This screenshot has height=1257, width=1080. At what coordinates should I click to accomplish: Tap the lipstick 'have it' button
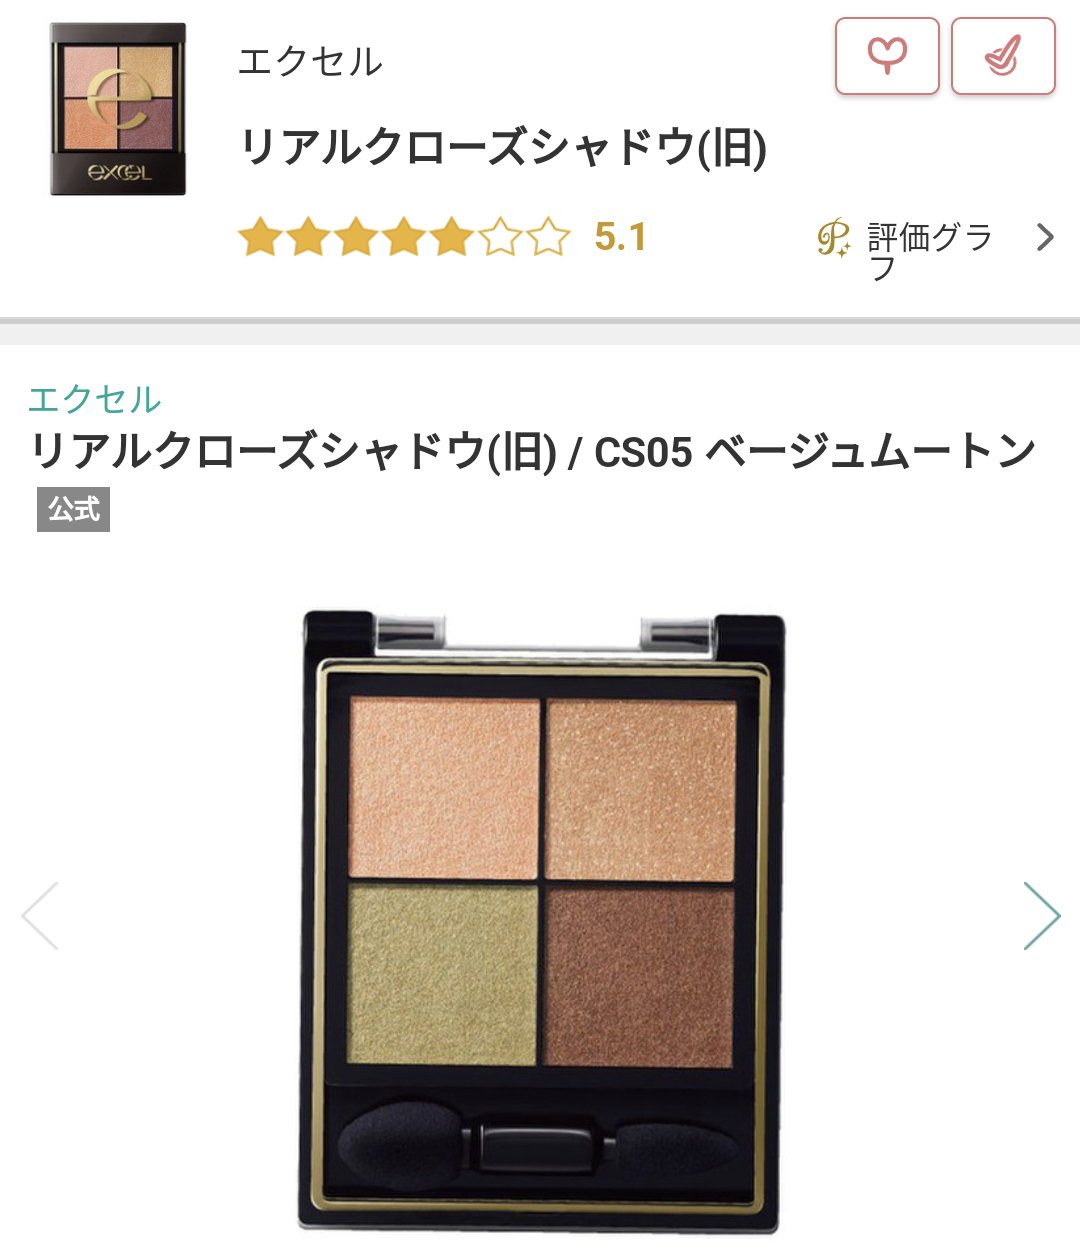point(1003,56)
